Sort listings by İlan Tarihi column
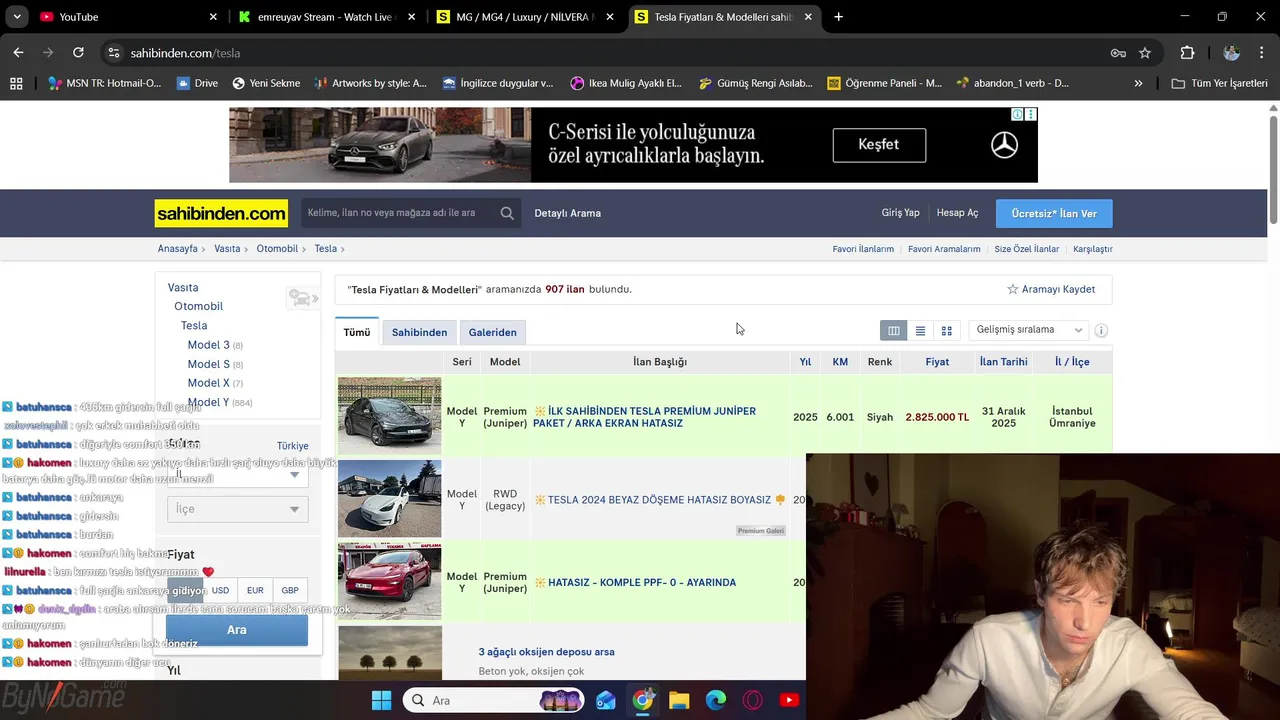This screenshot has height=720, width=1280. coord(1003,362)
